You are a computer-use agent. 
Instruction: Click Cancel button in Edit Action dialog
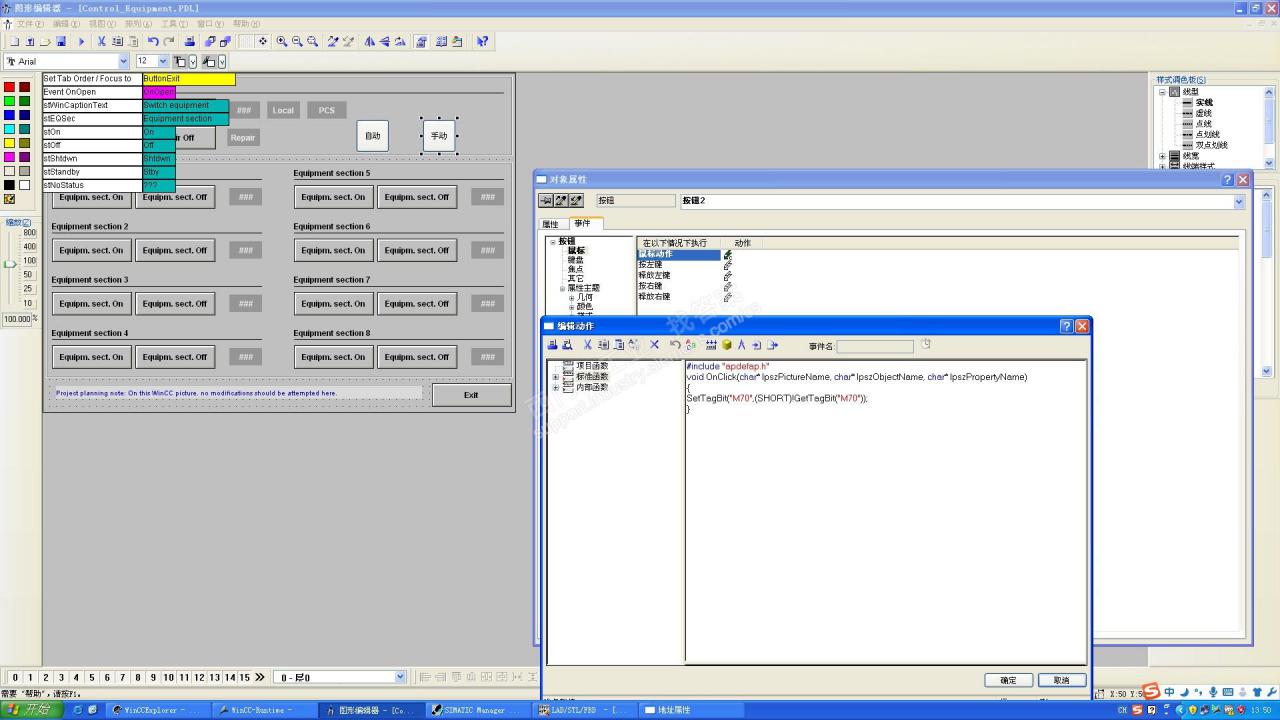tap(1061, 680)
